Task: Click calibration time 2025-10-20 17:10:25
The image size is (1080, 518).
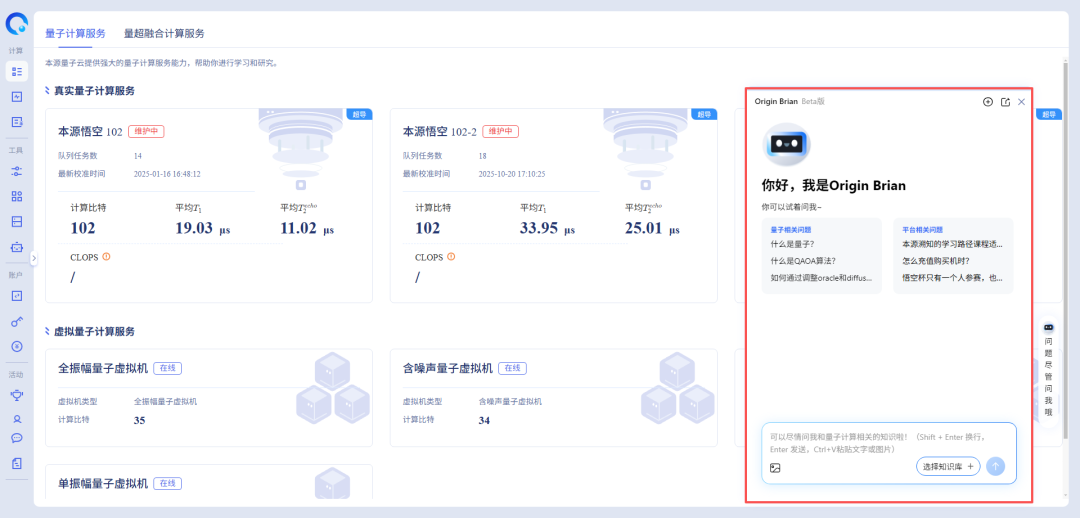Action: pos(512,174)
